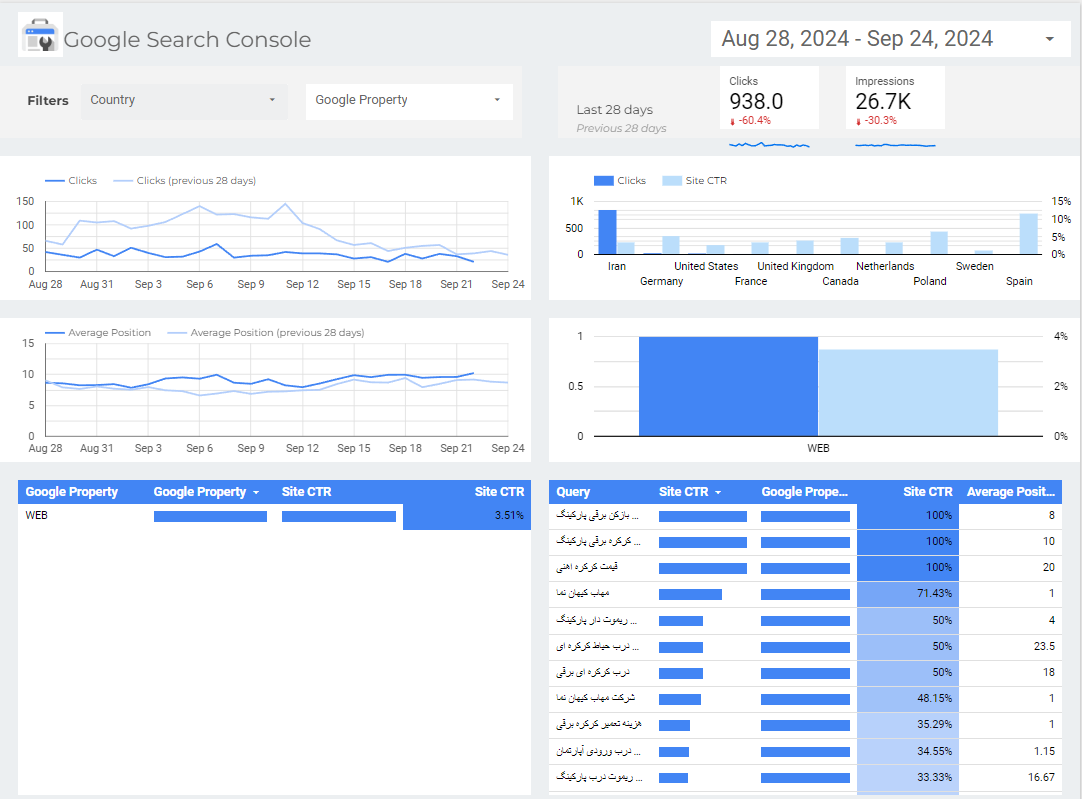Click the WEB row in property table
This screenshot has height=799, width=1082.
274,515
